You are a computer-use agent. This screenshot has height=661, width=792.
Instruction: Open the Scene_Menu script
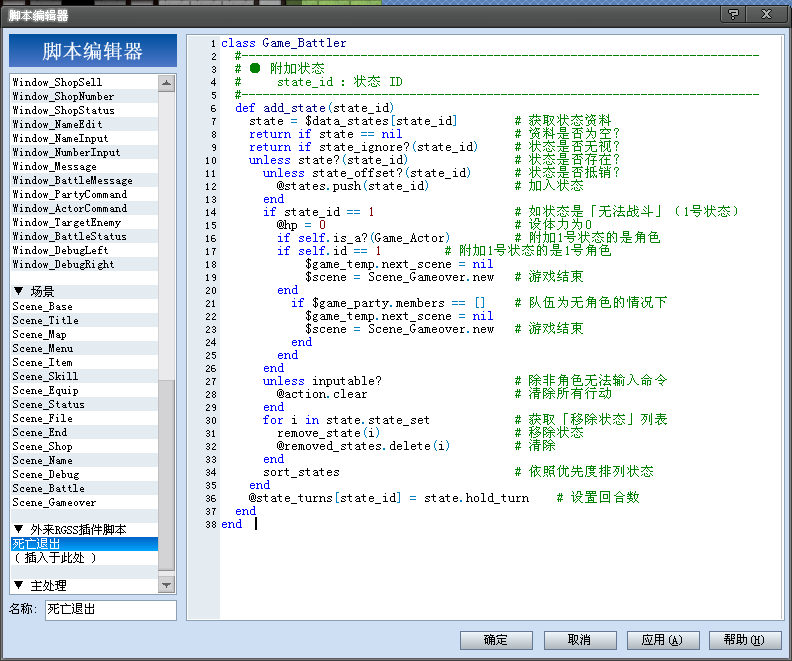(84, 348)
